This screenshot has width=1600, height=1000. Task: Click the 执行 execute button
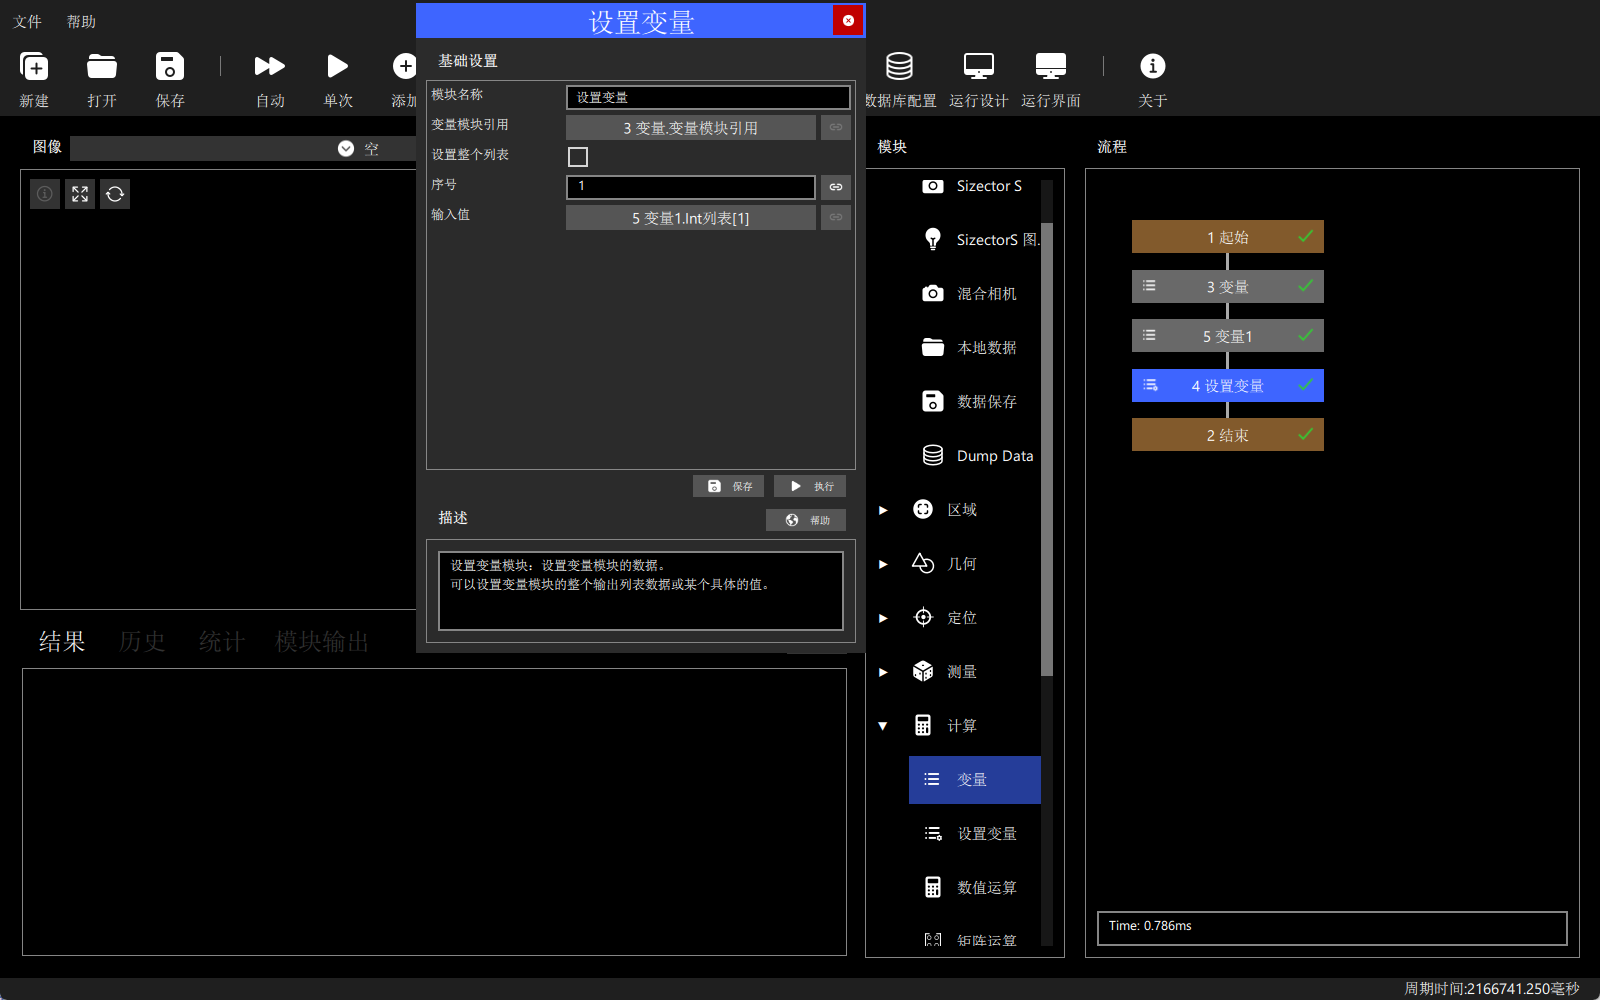click(x=810, y=486)
